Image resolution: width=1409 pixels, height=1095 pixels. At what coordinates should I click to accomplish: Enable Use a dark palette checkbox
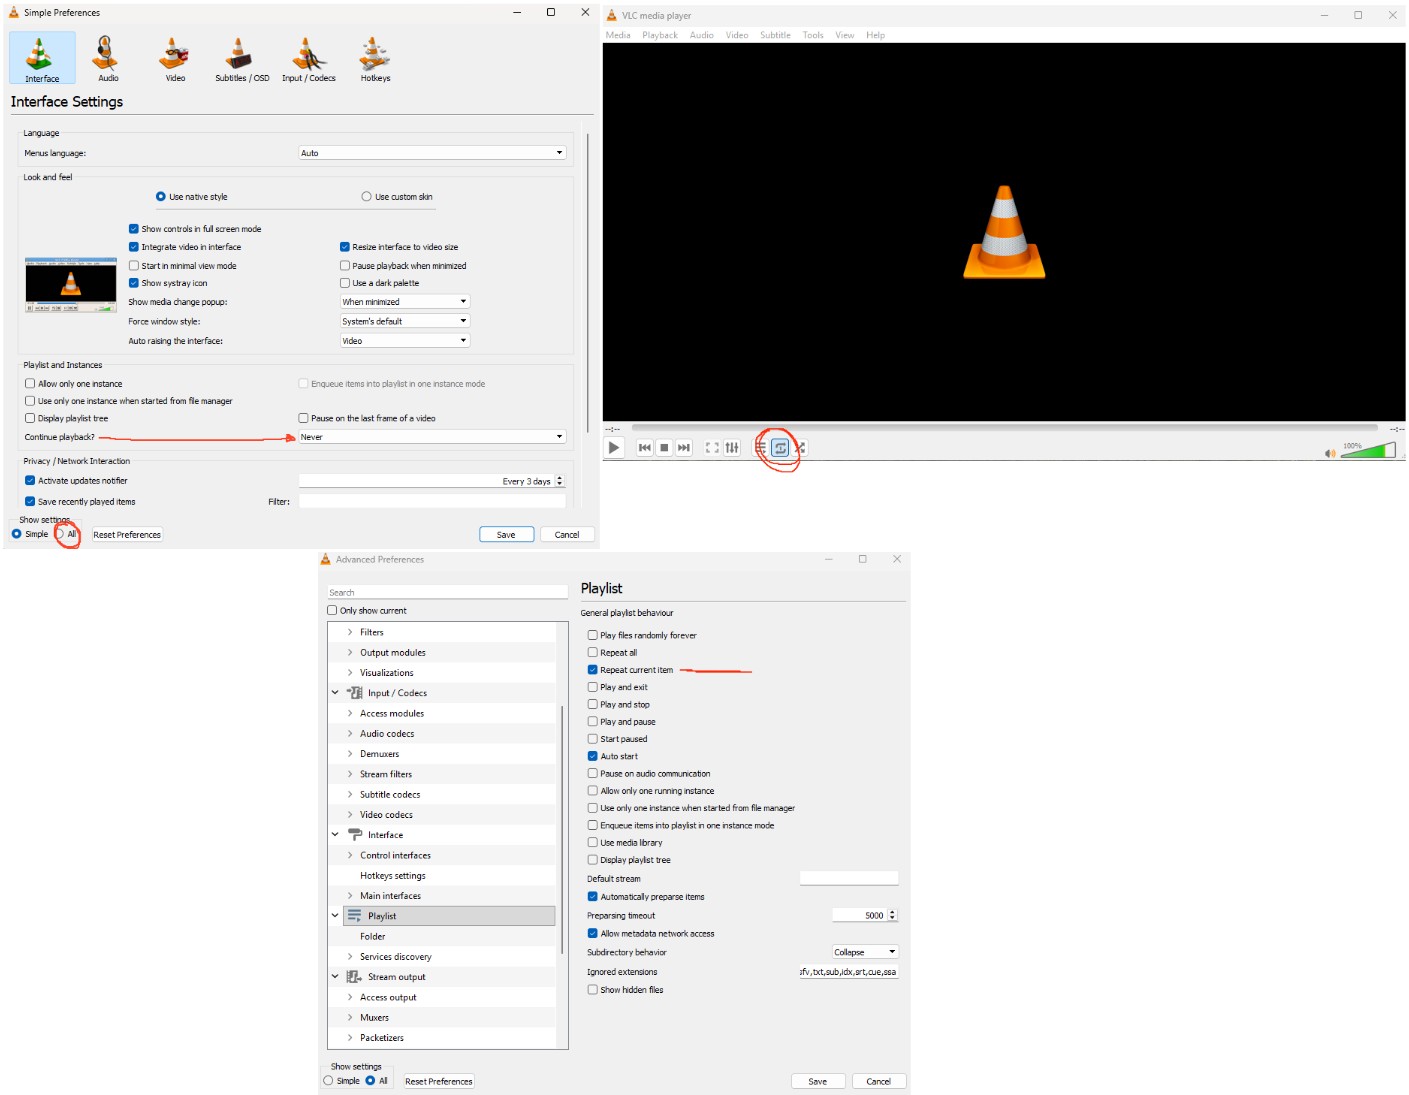point(345,283)
